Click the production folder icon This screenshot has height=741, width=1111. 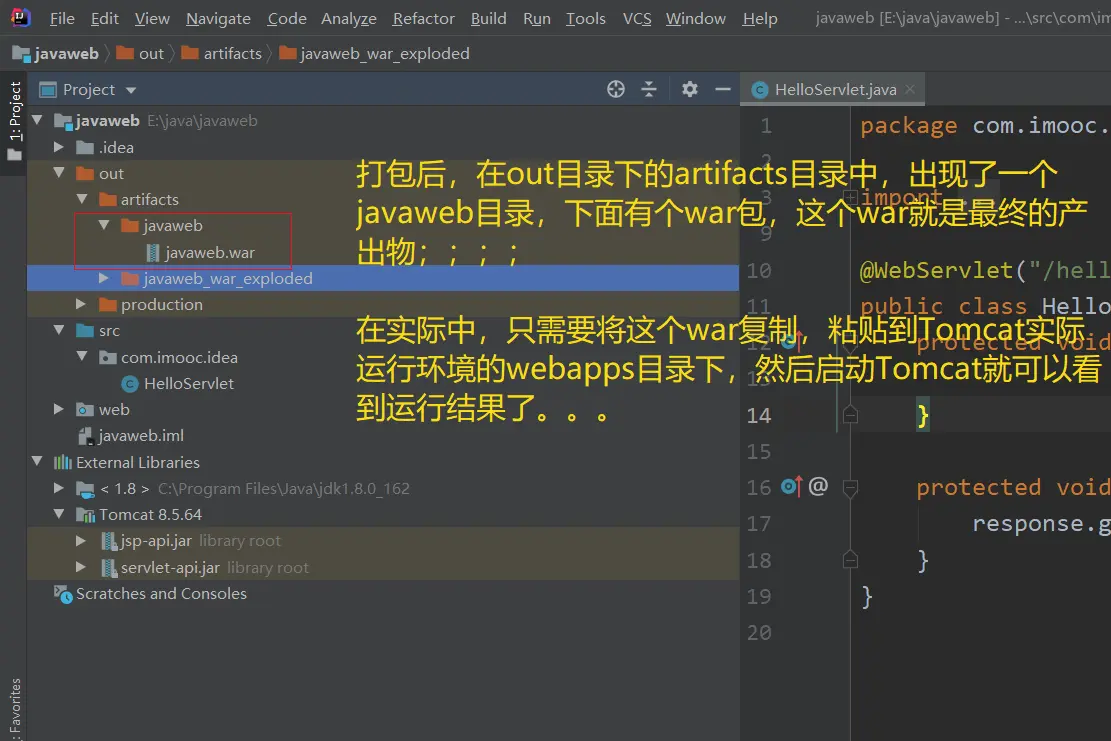pyautogui.click(x=108, y=305)
